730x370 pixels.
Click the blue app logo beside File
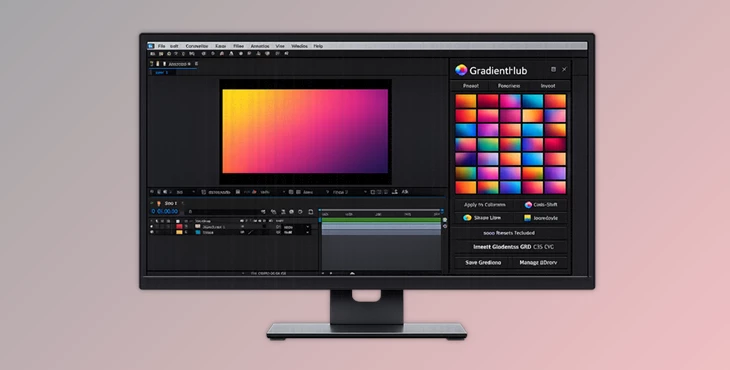[x=151, y=46]
